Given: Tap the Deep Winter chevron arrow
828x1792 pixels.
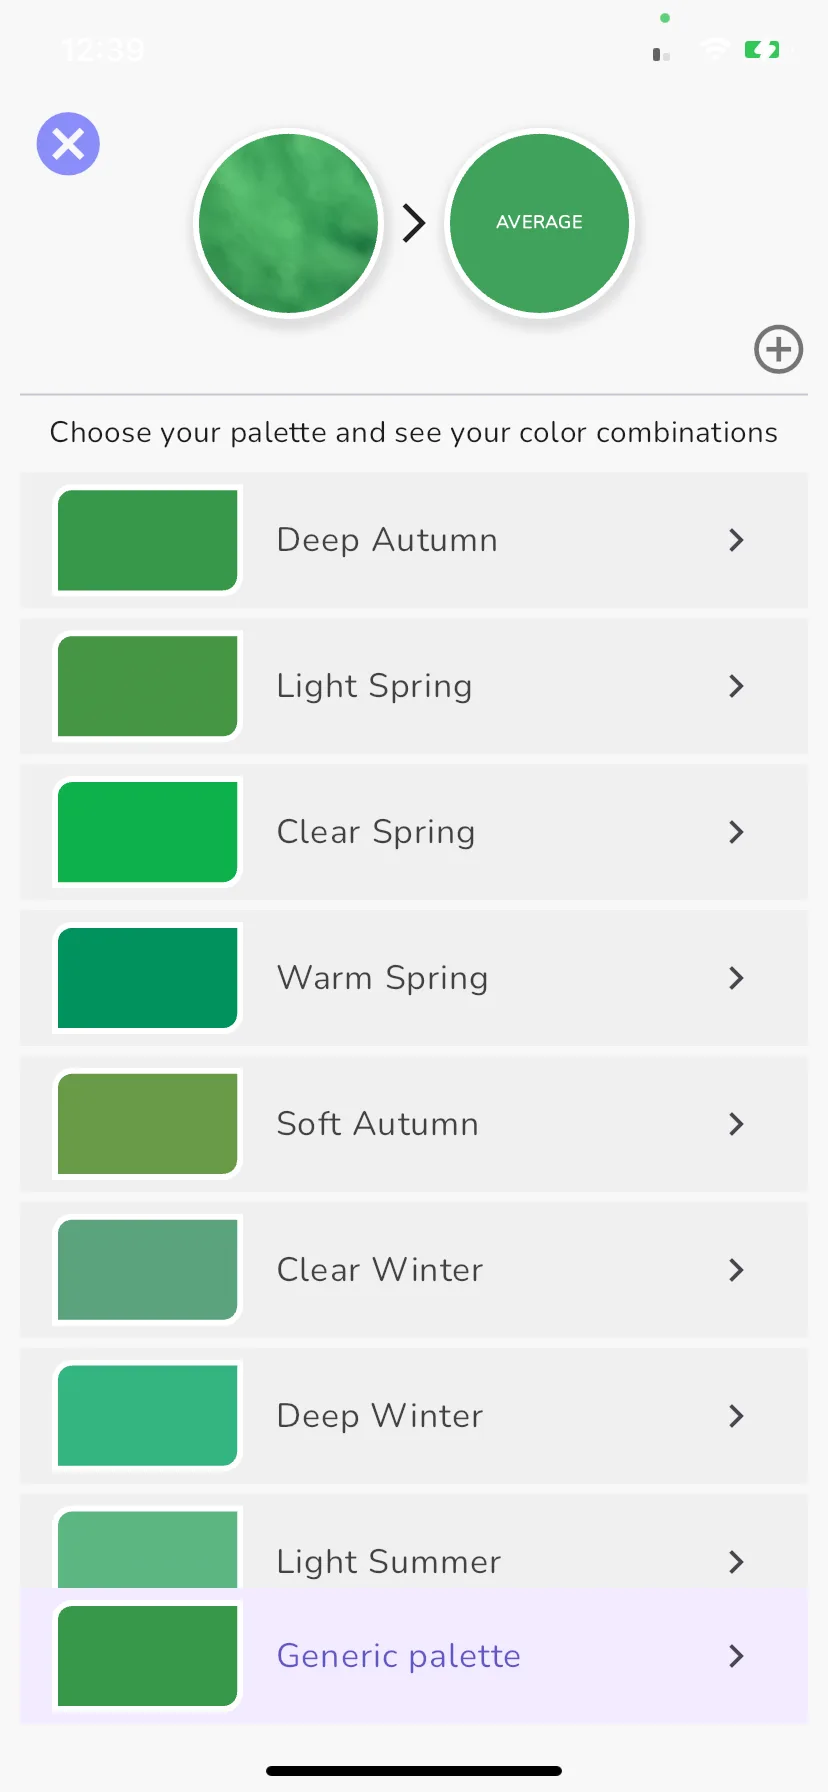Looking at the screenshot, I should 737,1416.
